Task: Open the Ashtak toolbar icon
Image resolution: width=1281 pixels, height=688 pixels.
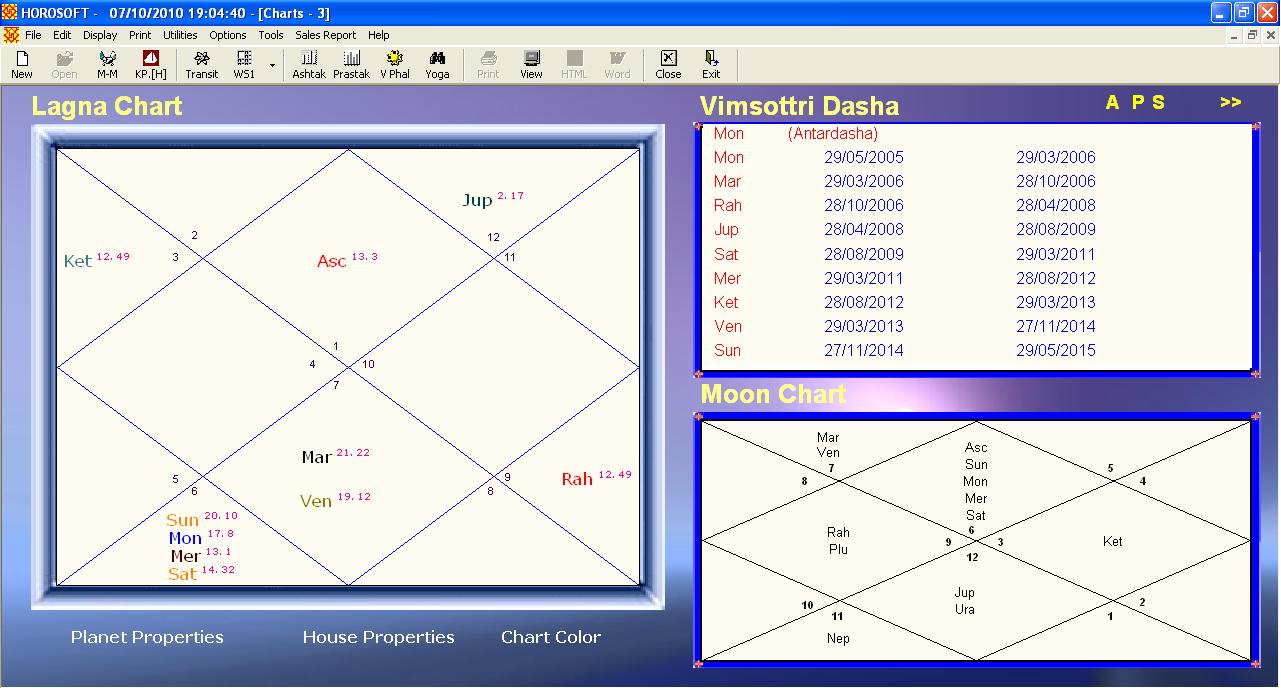Action: [309, 65]
